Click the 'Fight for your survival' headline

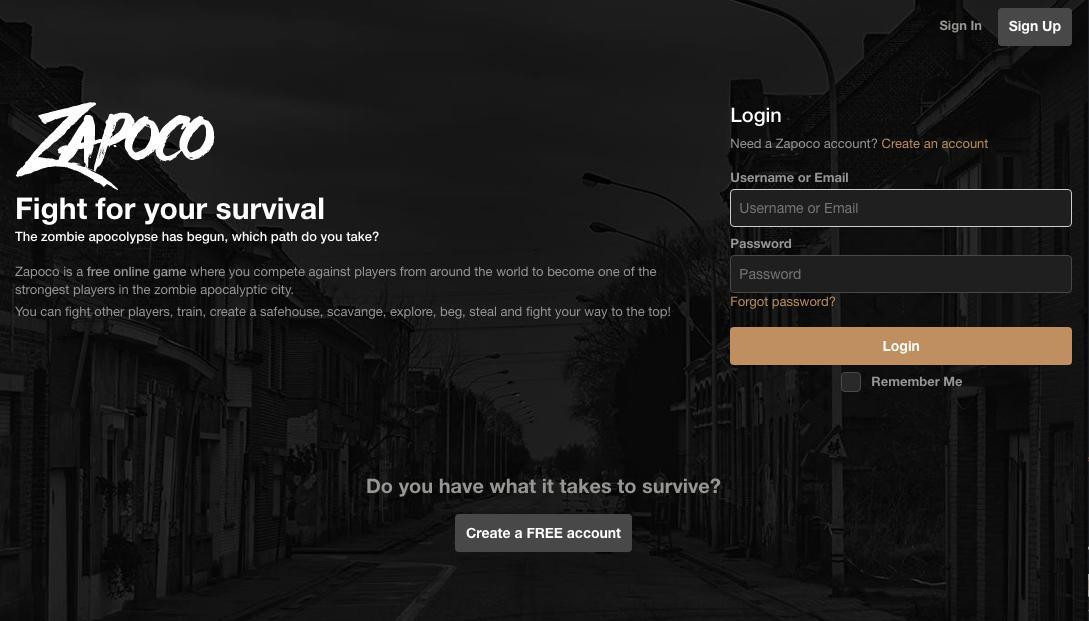170,209
